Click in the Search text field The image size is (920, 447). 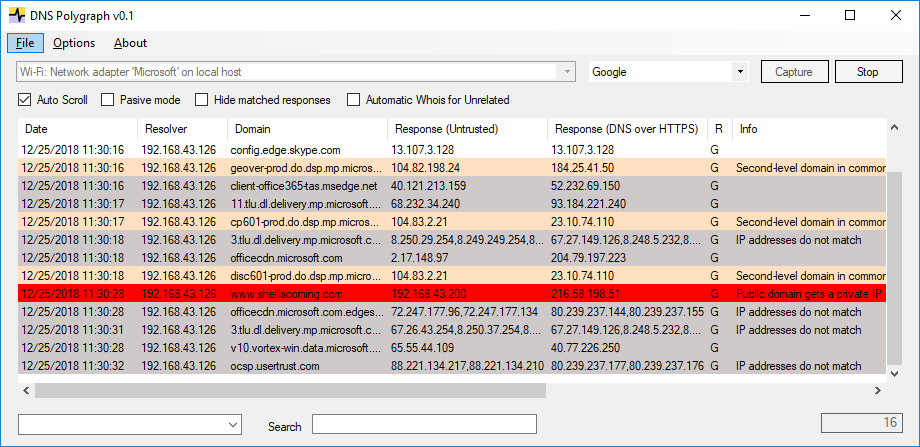coord(424,425)
